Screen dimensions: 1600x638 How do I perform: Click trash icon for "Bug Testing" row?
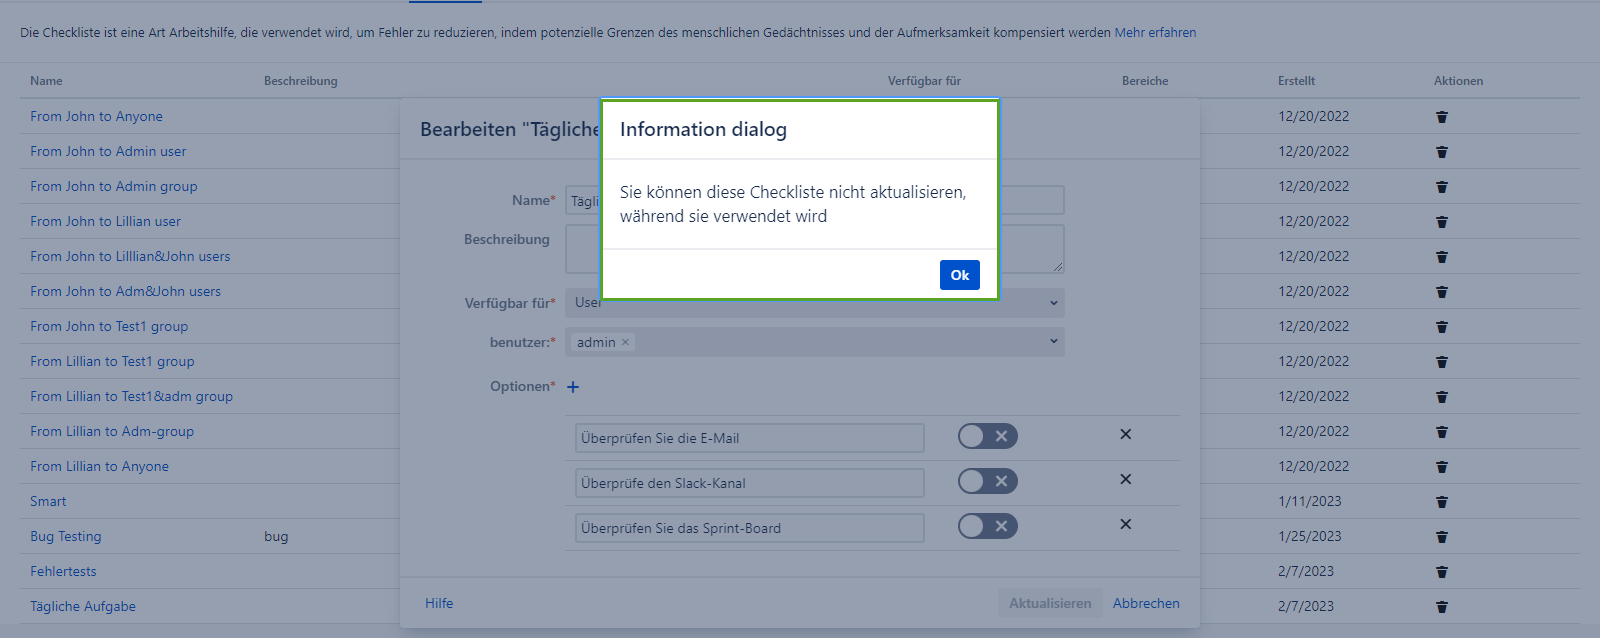click(x=1441, y=537)
